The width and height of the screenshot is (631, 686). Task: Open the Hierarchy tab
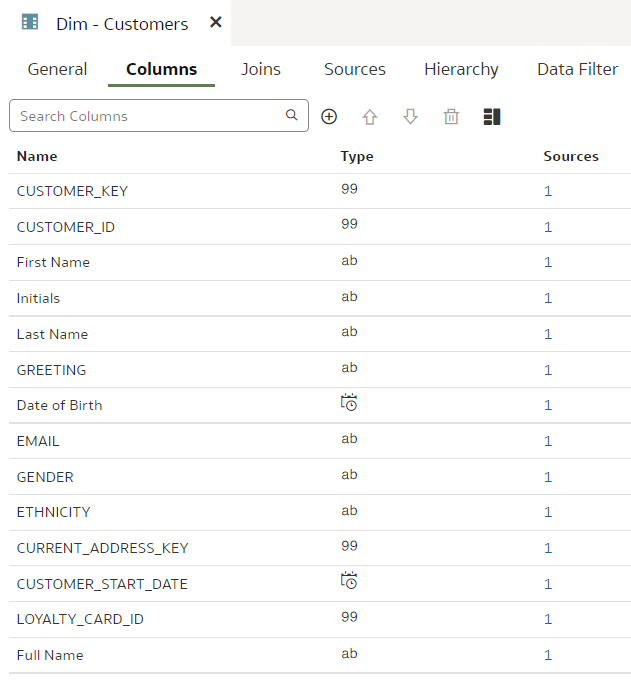pyautogui.click(x=461, y=69)
